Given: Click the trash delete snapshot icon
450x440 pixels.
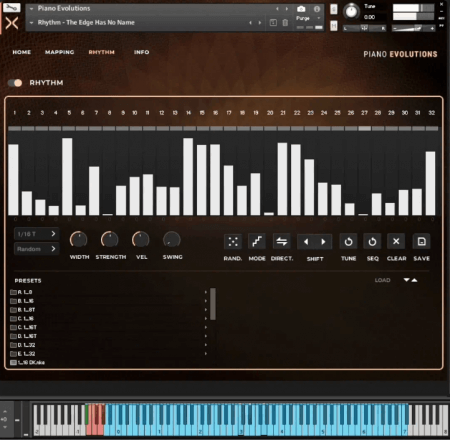Looking at the screenshot, I should coord(285,23).
